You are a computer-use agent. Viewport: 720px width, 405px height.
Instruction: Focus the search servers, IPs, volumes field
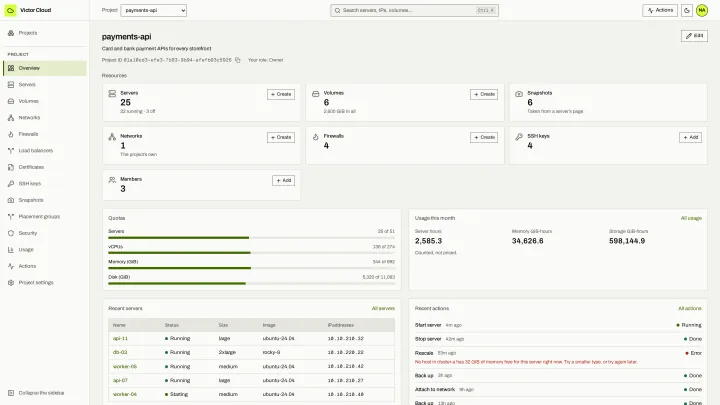pyautogui.click(x=414, y=10)
